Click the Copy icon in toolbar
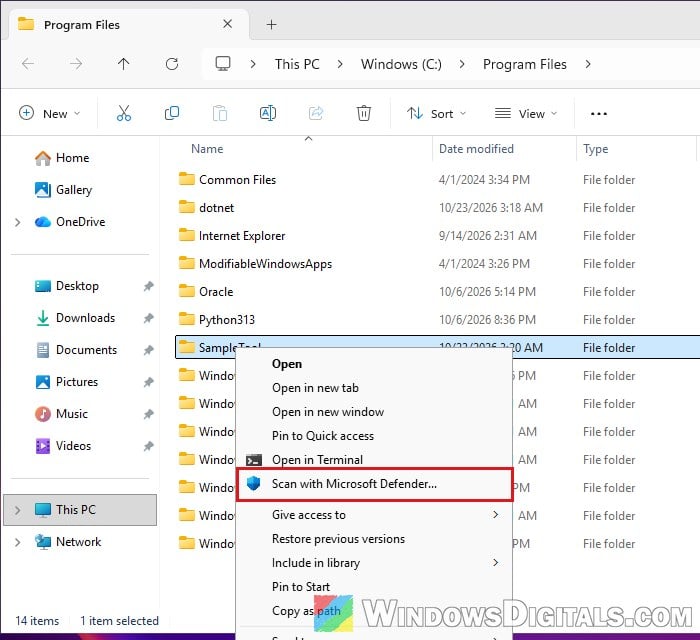Screen dimensions: 700x640 tap(172, 113)
